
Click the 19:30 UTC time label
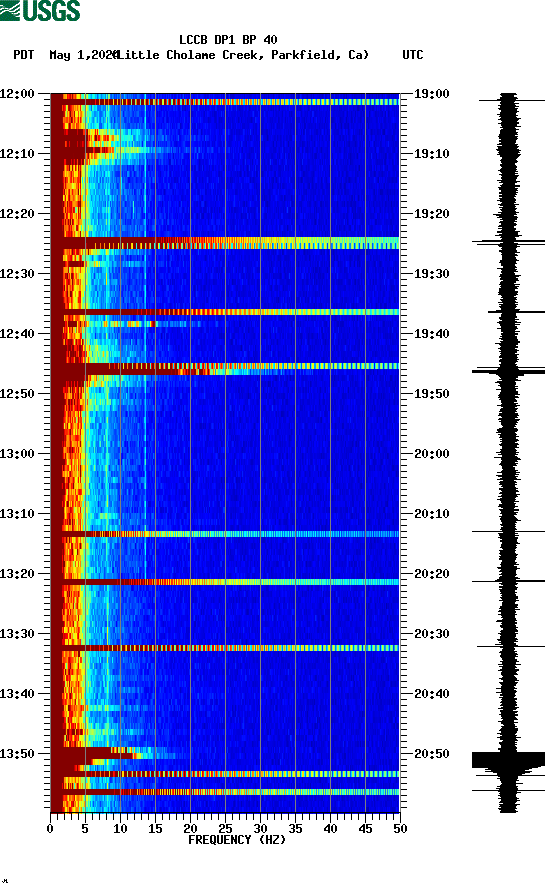click(432, 274)
